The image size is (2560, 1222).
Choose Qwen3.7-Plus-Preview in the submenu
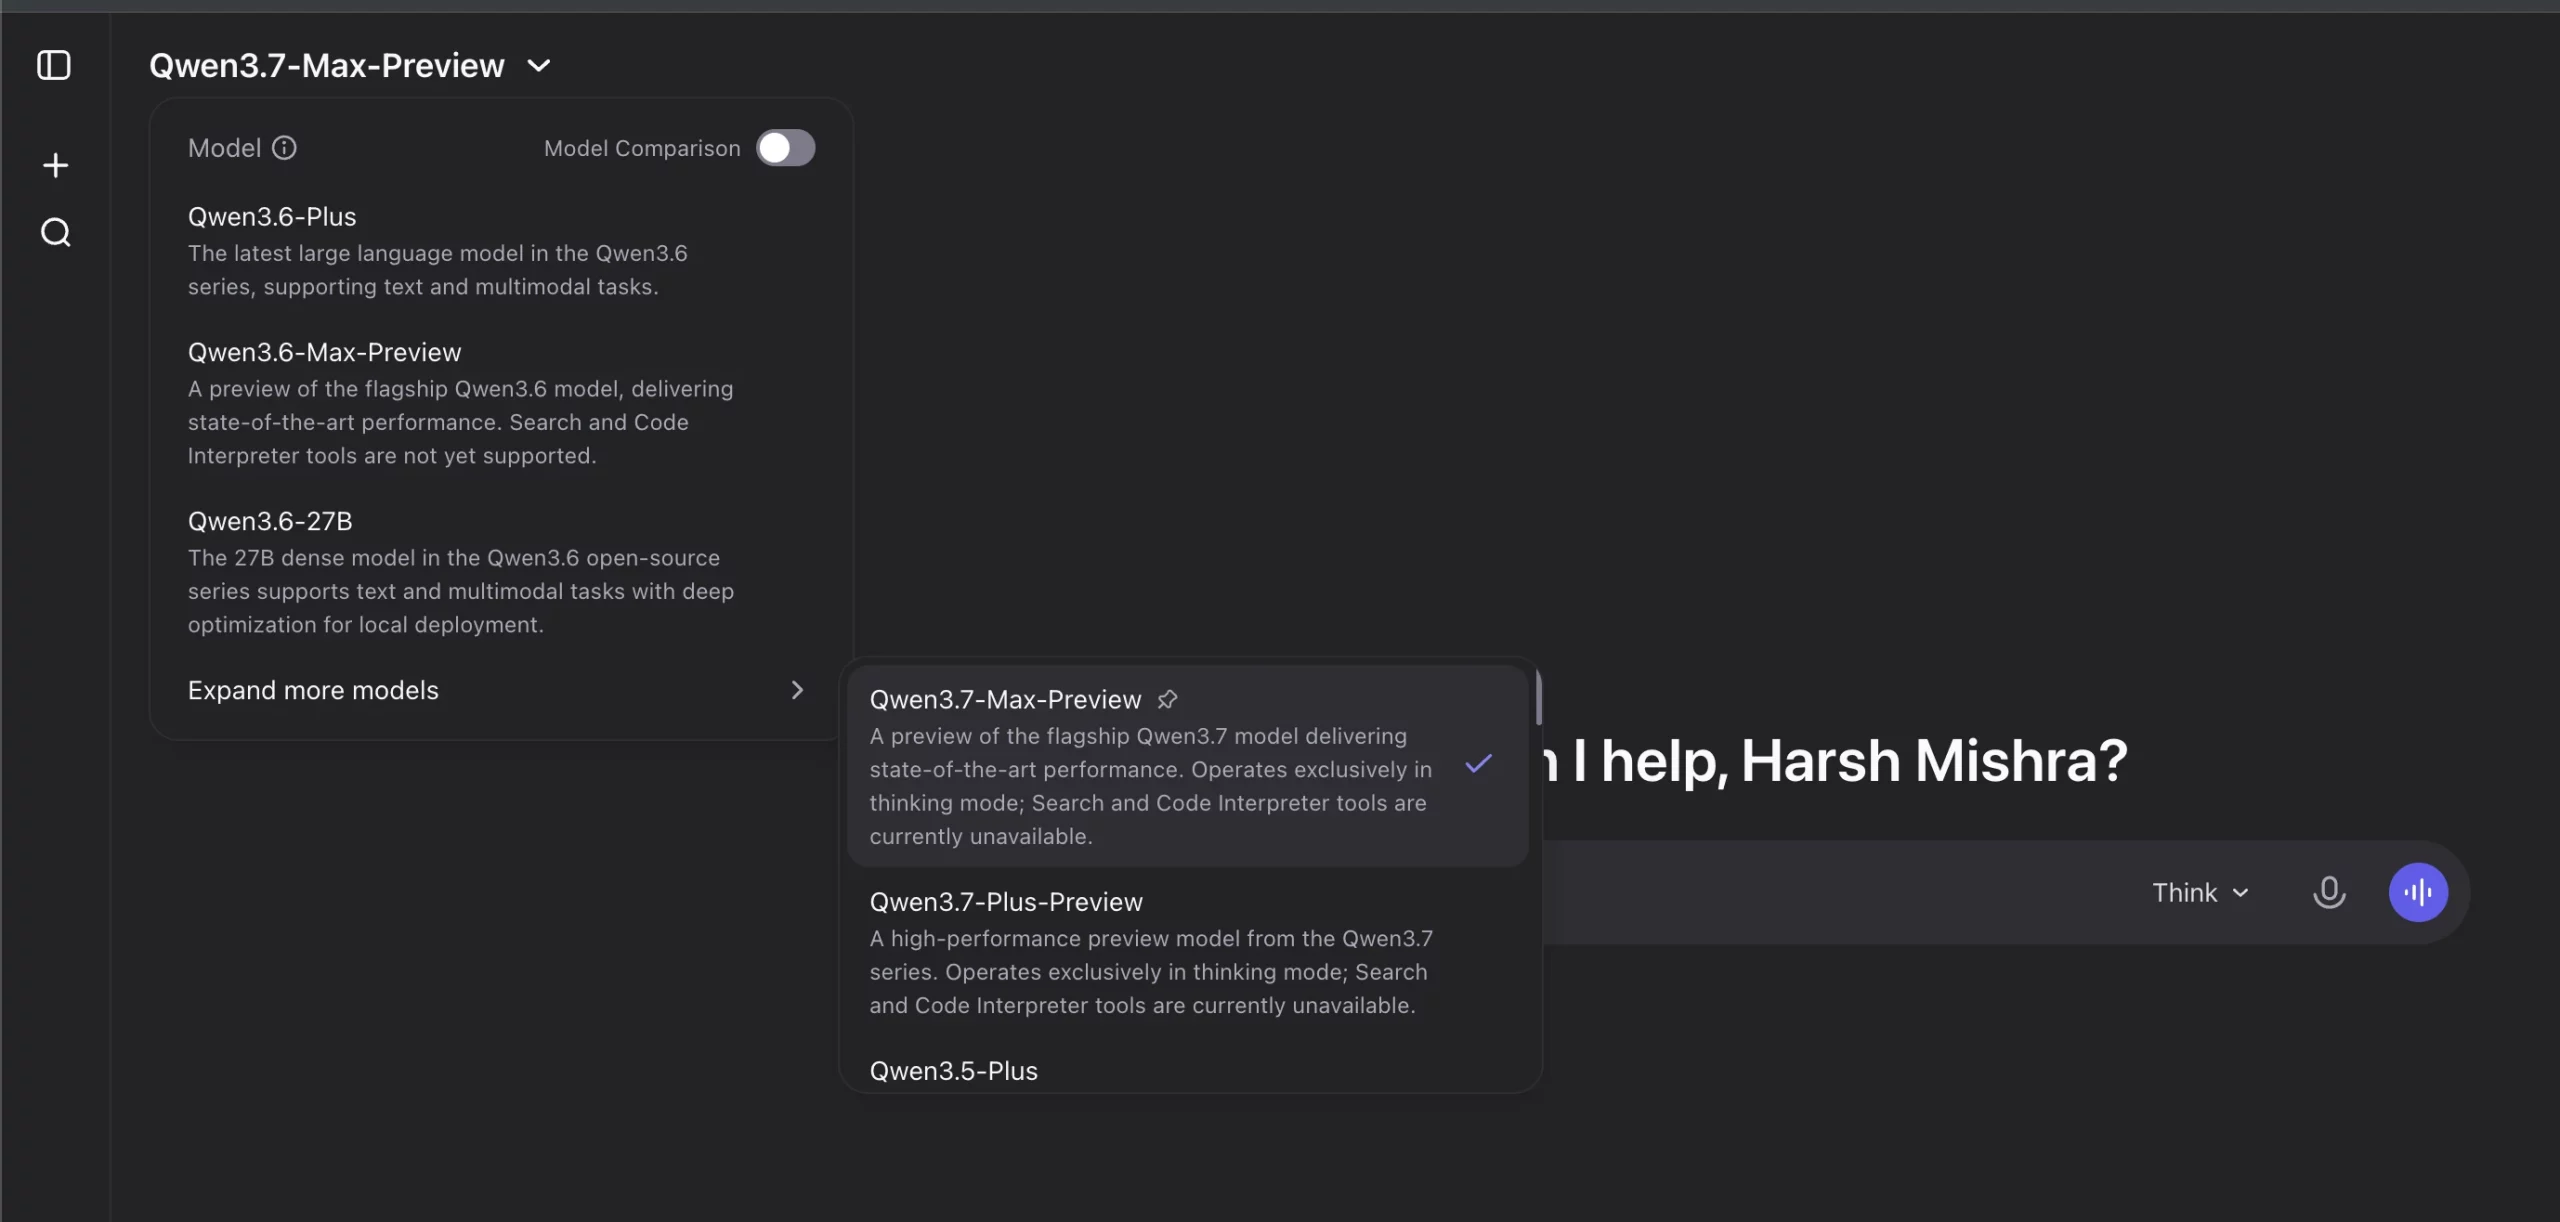[x=1187, y=952]
